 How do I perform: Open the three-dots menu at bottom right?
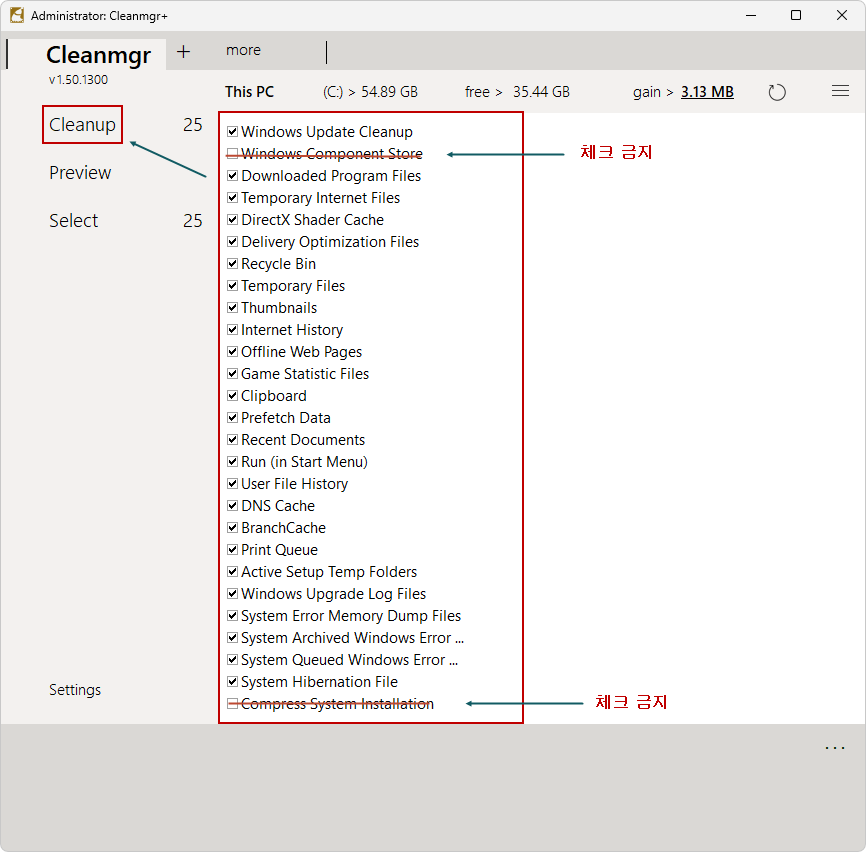(835, 748)
